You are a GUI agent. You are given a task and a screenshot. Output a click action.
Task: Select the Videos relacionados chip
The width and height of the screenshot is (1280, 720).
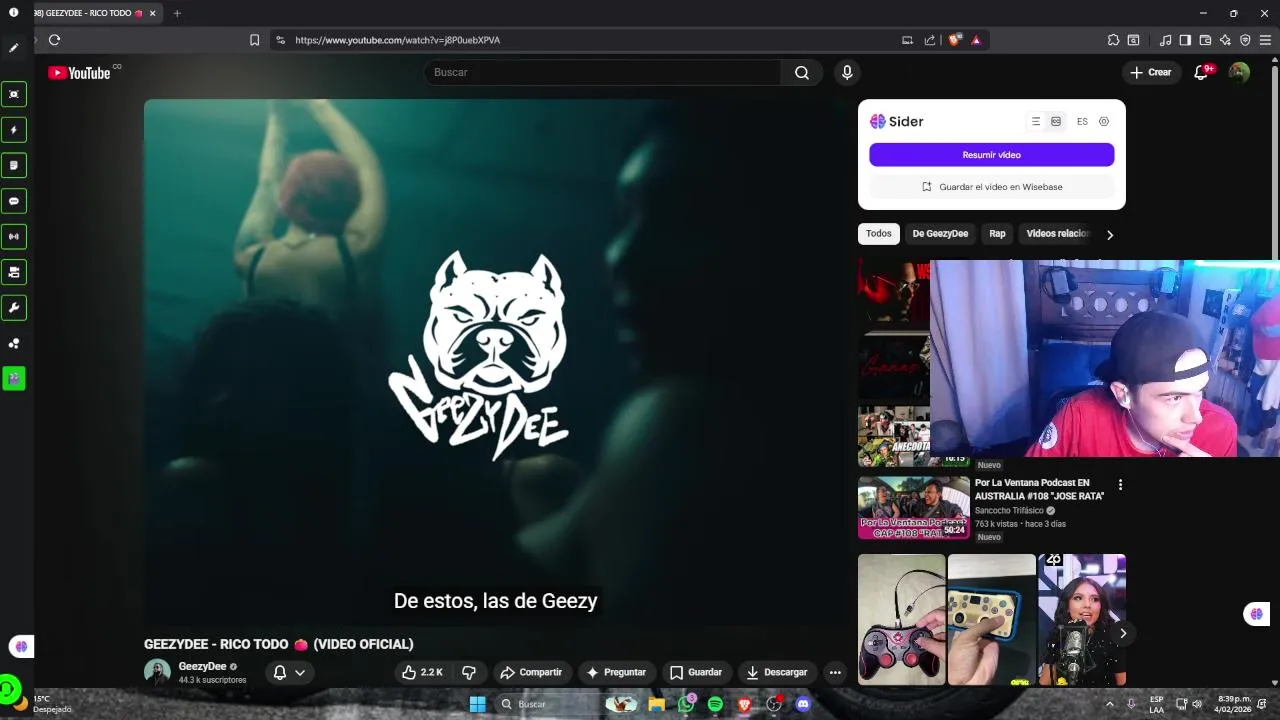click(1057, 234)
